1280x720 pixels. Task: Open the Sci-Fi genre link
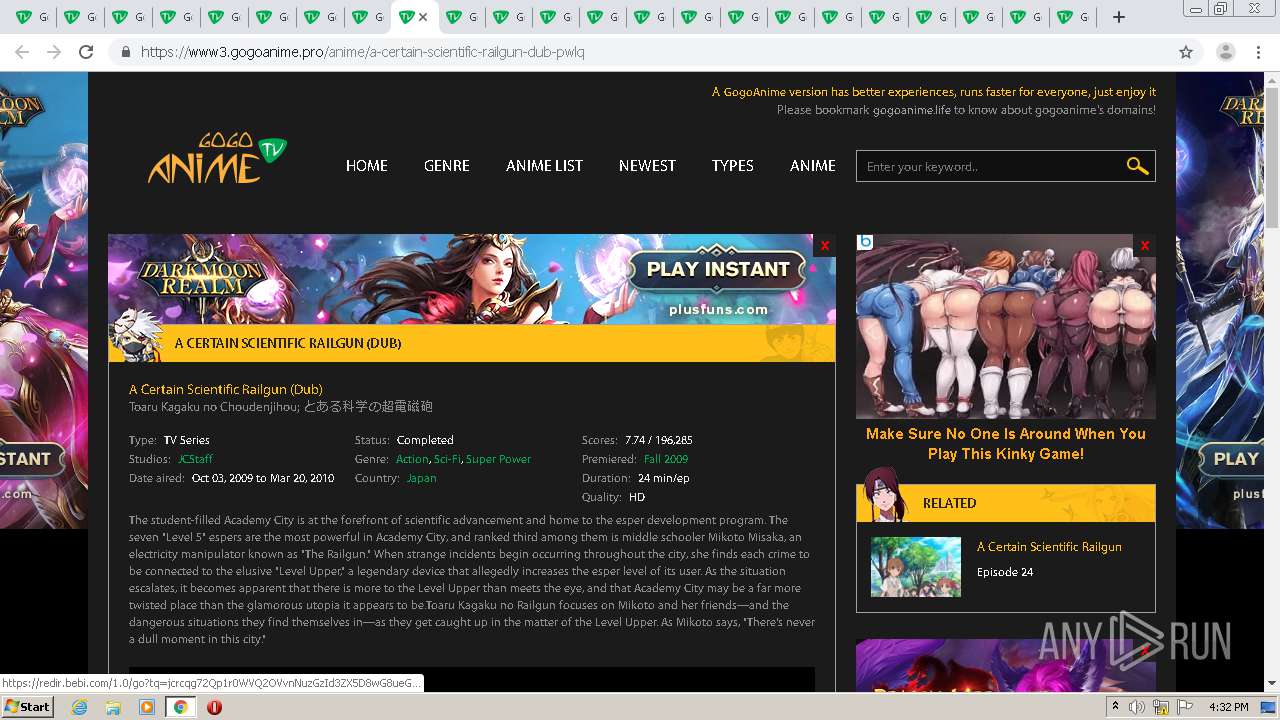447,459
